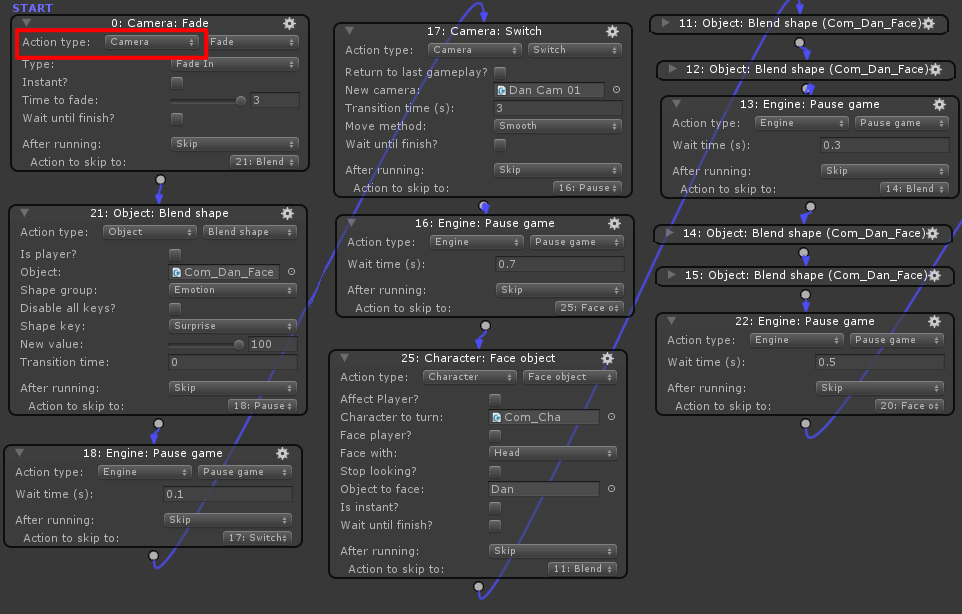Toggle the Face player? checkbox
Screen dimensions: 962x614
pos(495,436)
